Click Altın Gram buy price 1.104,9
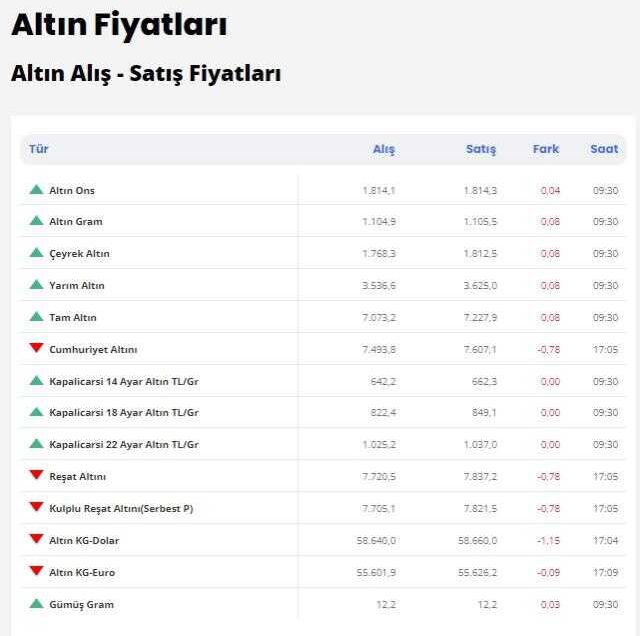This screenshot has height=636, width=640. (379, 222)
